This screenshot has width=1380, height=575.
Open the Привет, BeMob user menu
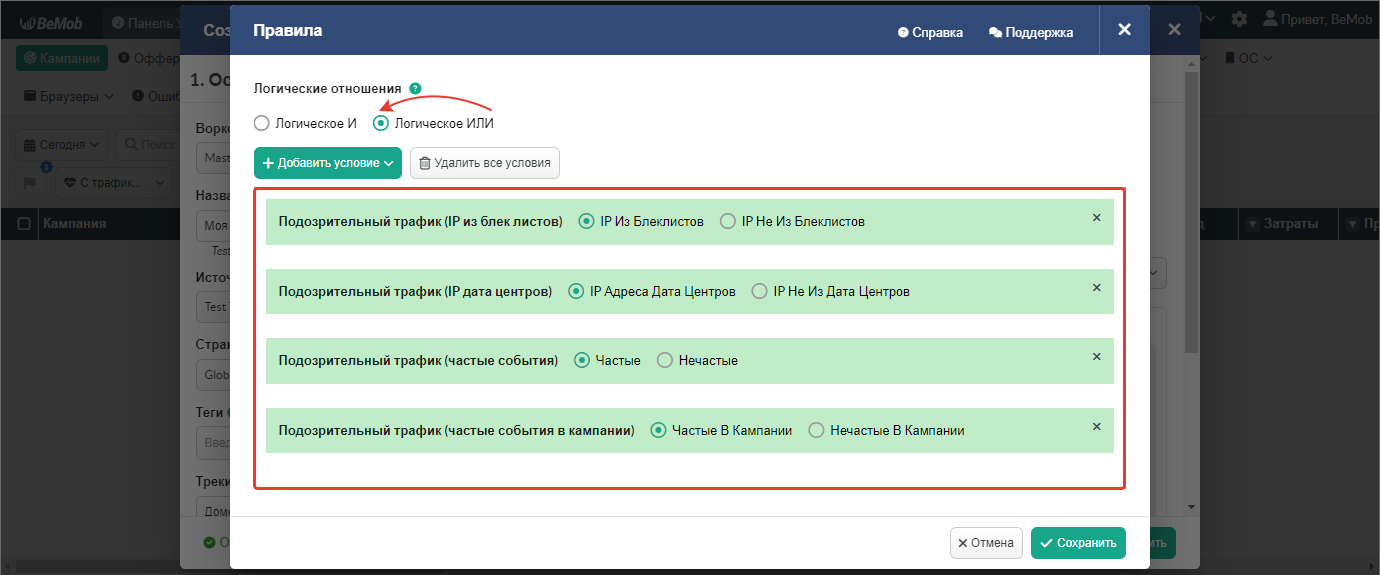(x=1317, y=19)
